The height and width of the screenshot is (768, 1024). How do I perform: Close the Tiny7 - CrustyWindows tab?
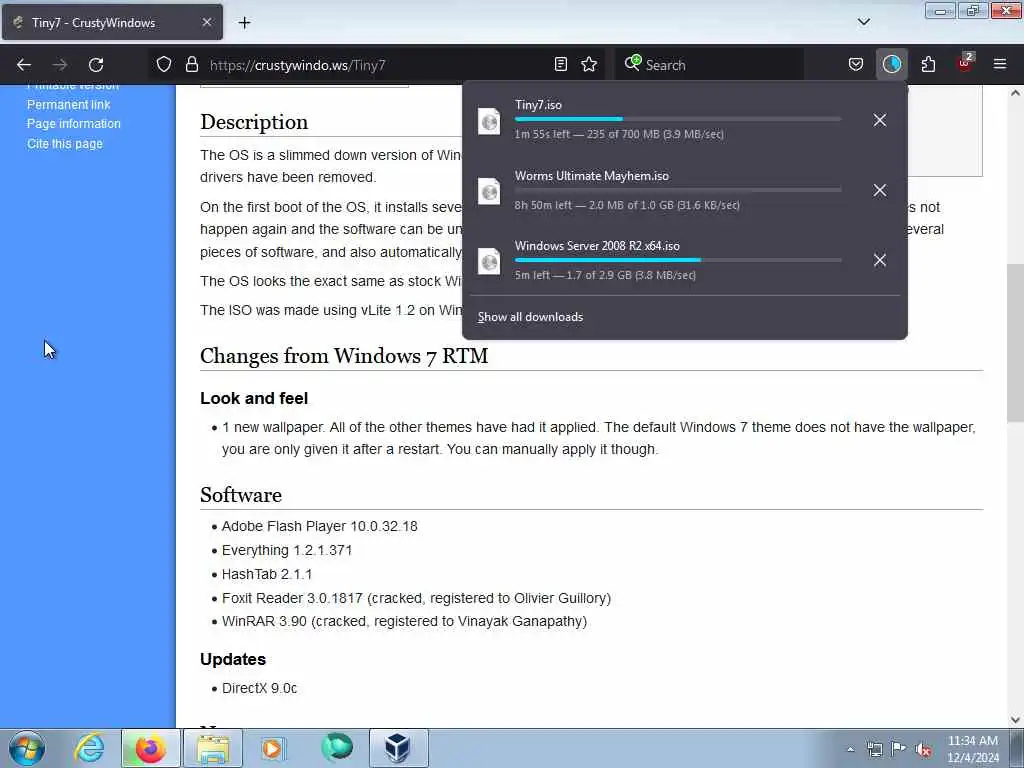click(206, 22)
